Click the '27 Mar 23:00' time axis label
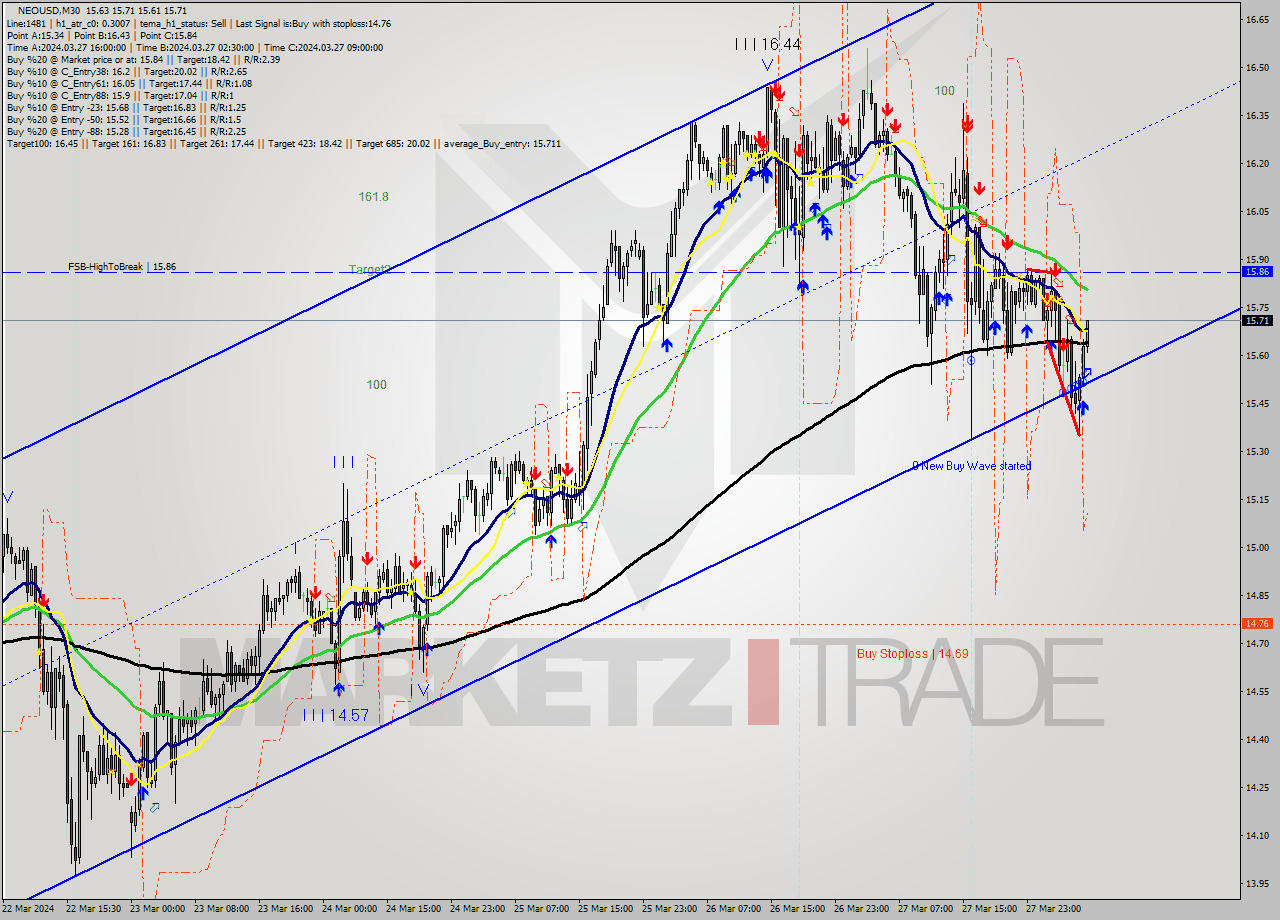 1054,909
